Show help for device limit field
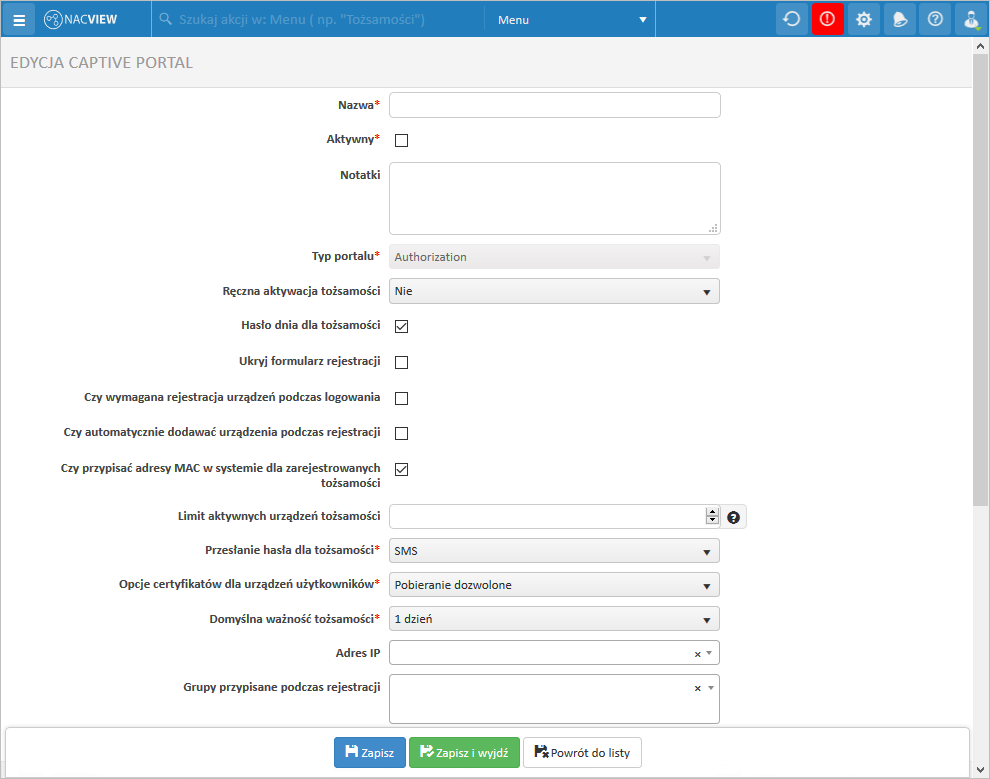The width and height of the screenshot is (990, 779). click(734, 517)
